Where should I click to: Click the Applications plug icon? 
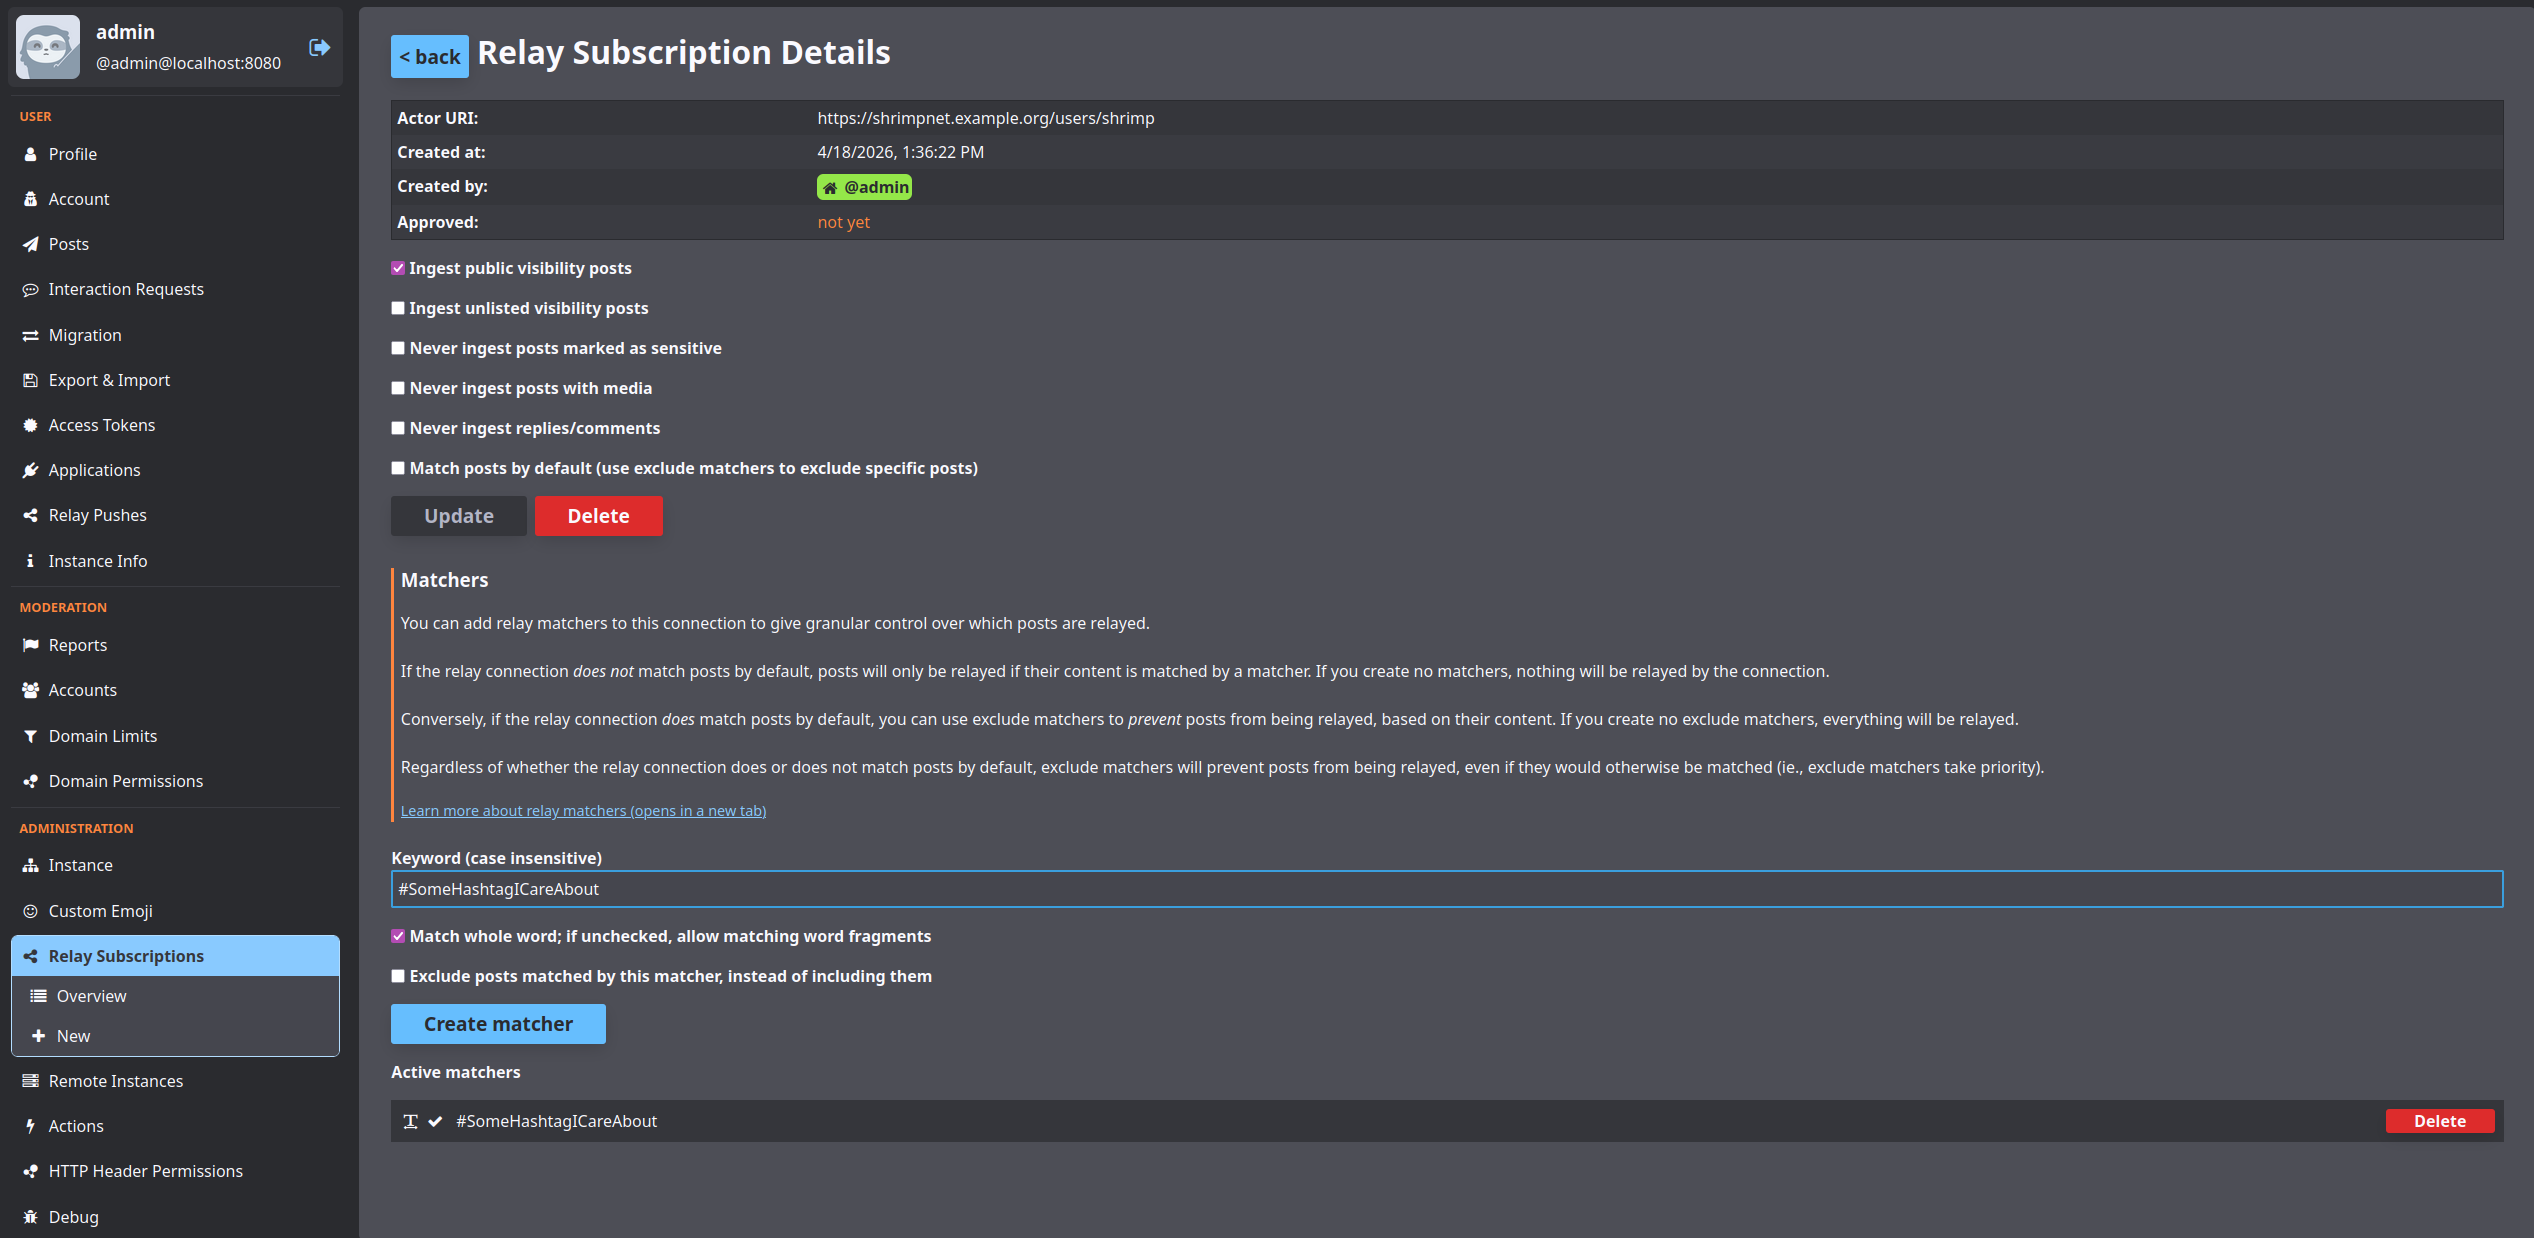coord(30,470)
